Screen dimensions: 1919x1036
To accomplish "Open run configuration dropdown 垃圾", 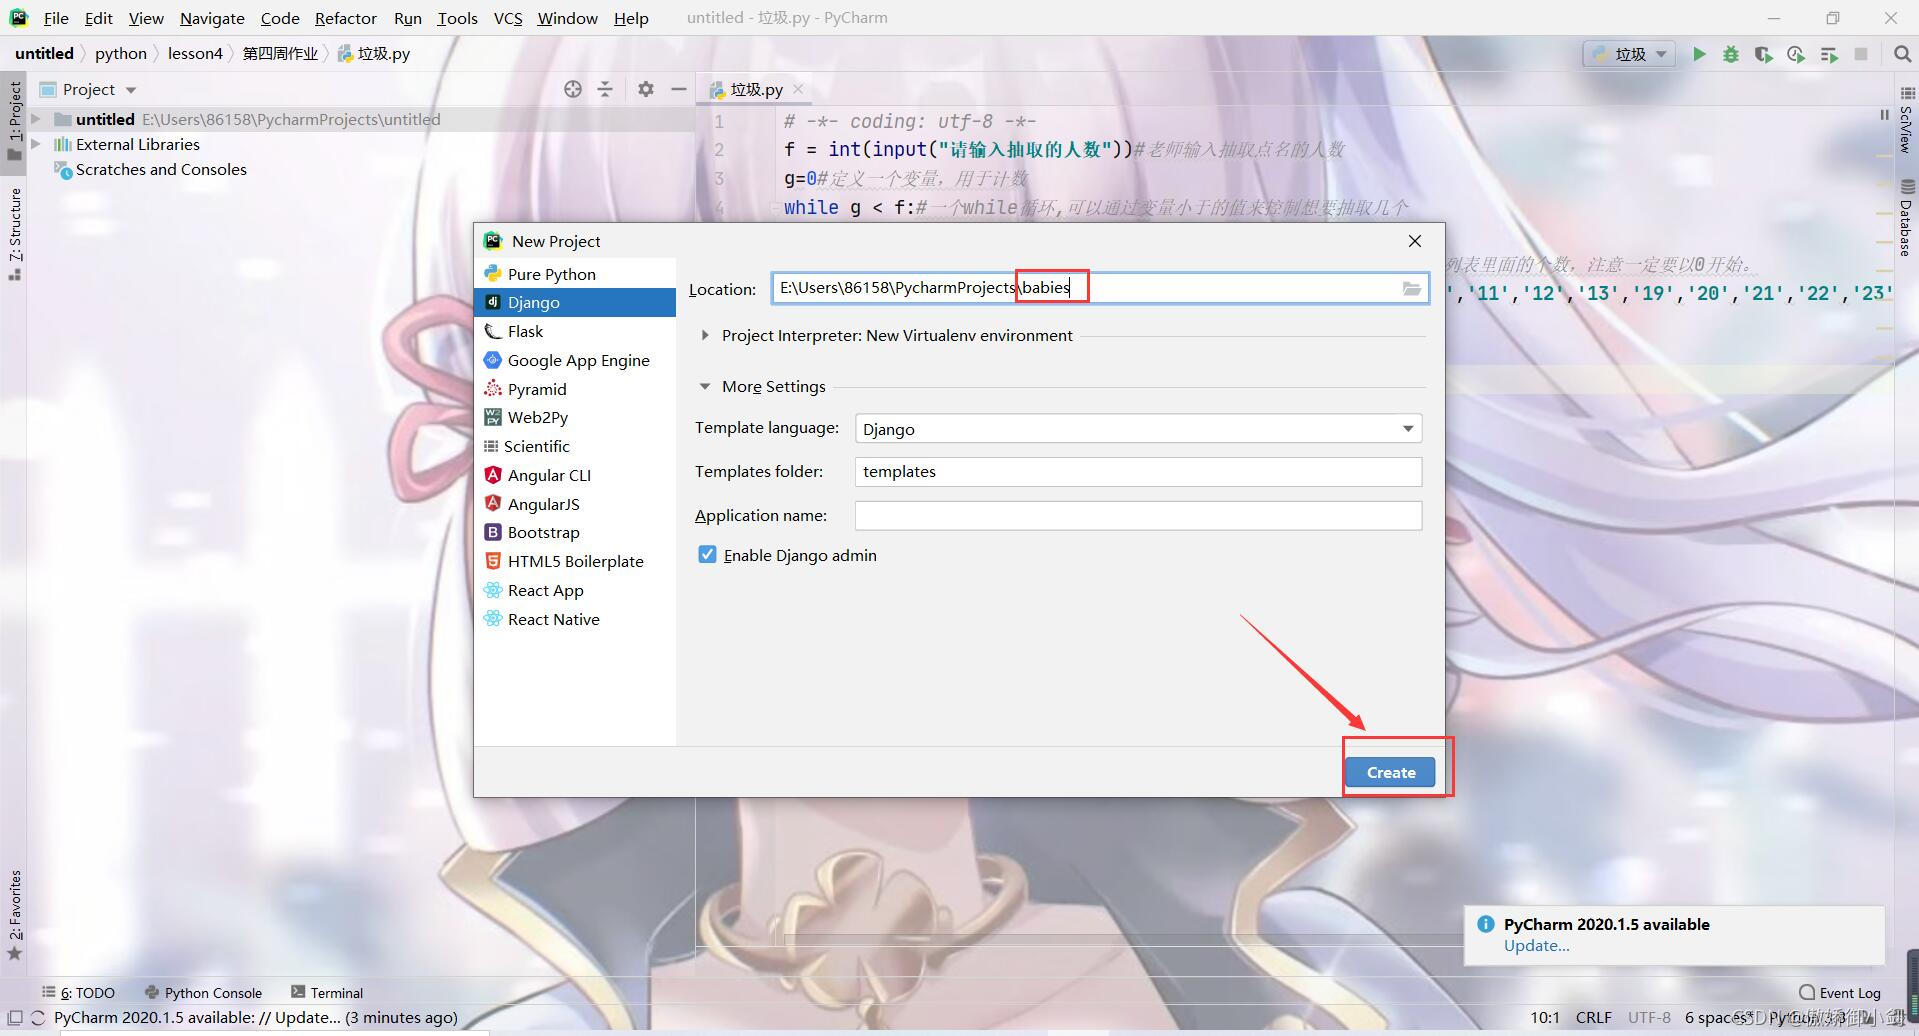I will [x=1630, y=54].
